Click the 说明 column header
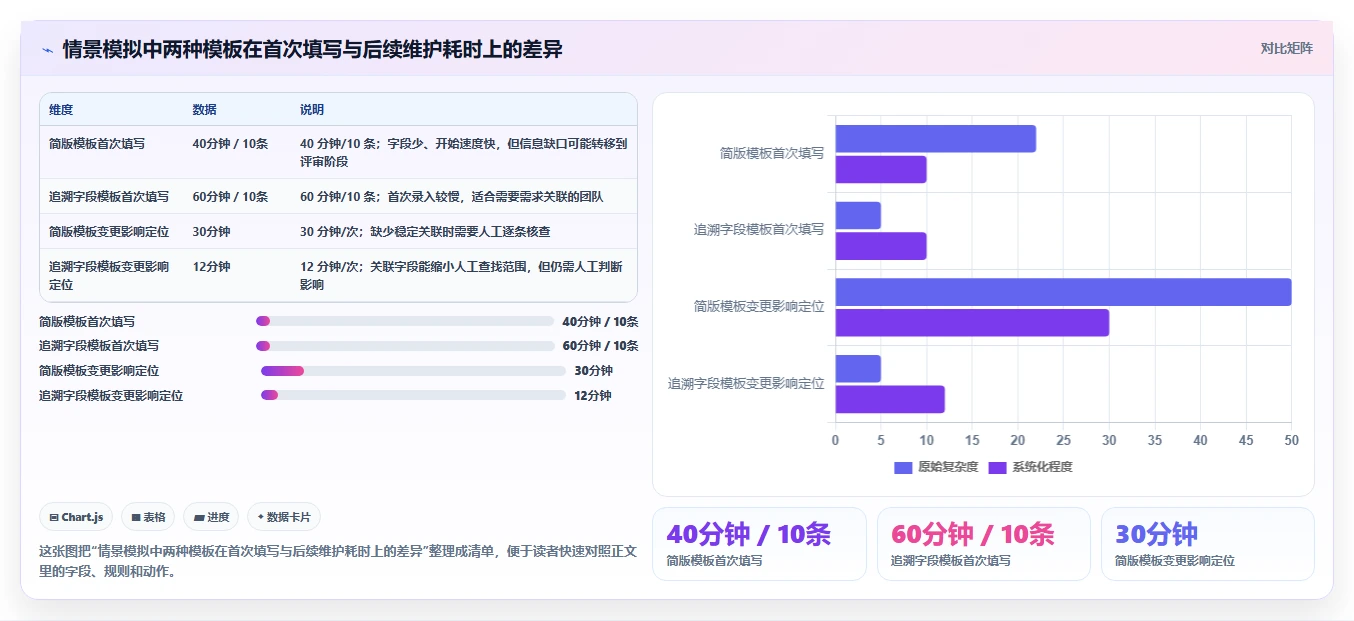 [312, 109]
